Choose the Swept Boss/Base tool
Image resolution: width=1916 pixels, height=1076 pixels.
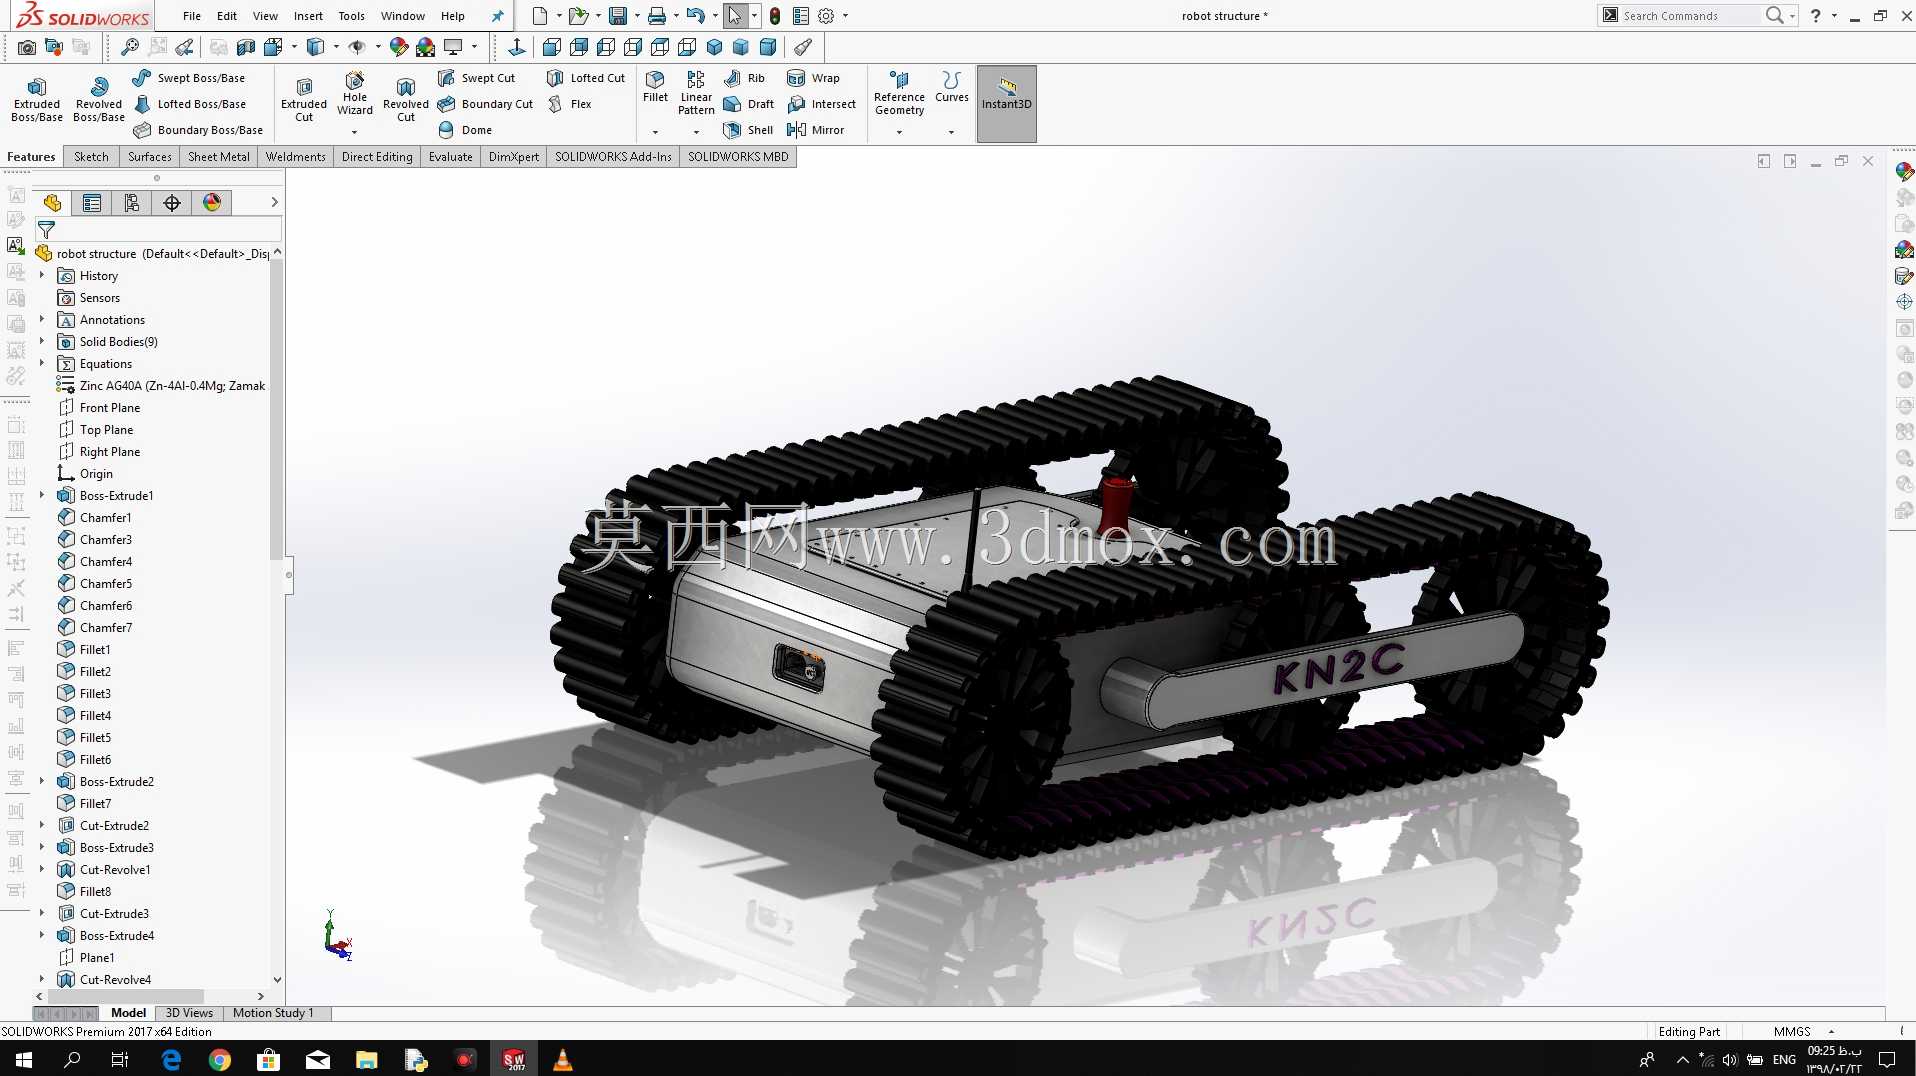click(189, 78)
